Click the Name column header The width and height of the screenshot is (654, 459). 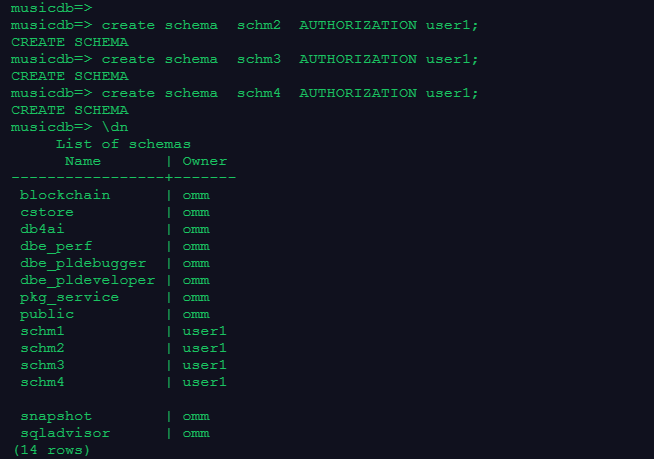(83, 161)
